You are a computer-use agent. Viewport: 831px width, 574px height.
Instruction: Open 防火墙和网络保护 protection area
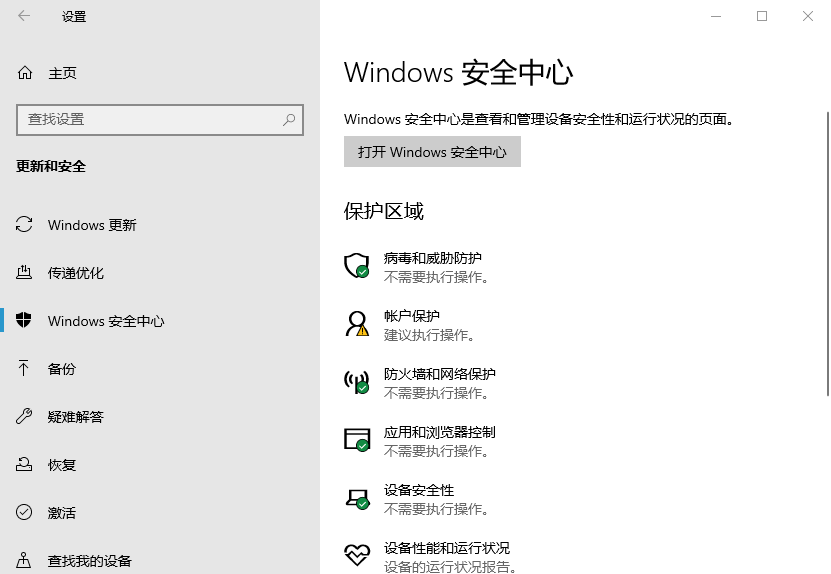(x=420, y=383)
